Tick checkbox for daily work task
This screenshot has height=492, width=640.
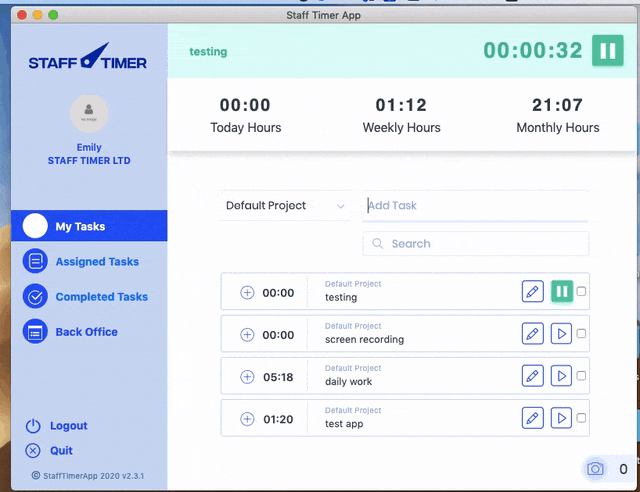click(x=581, y=376)
